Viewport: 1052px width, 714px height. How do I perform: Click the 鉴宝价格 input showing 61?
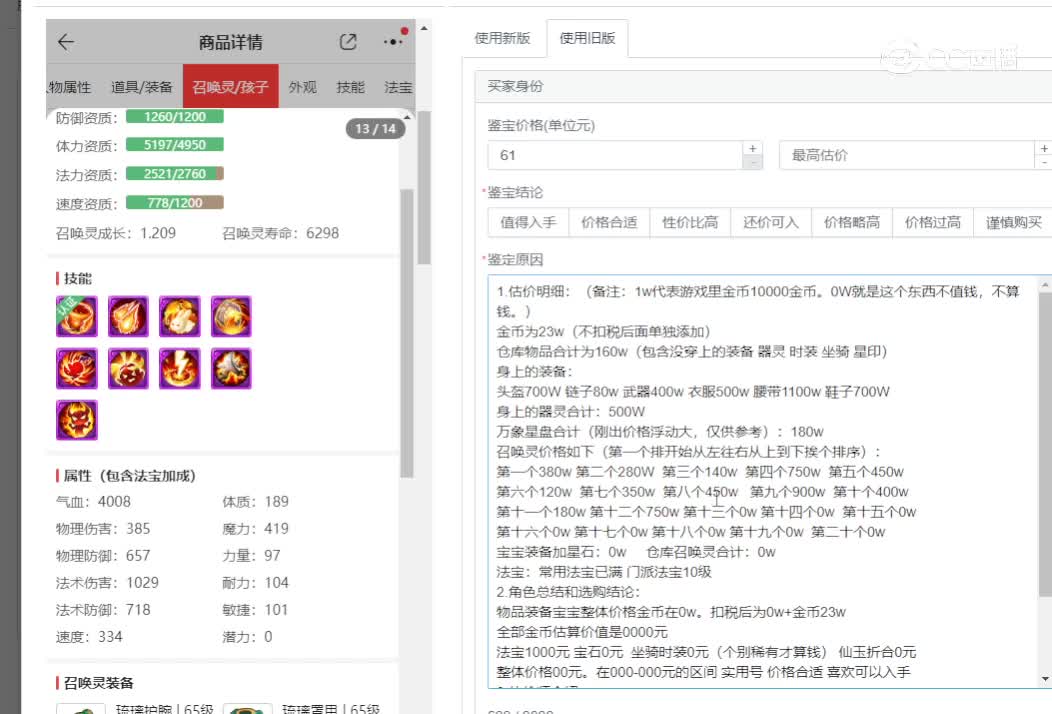click(615, 155)
